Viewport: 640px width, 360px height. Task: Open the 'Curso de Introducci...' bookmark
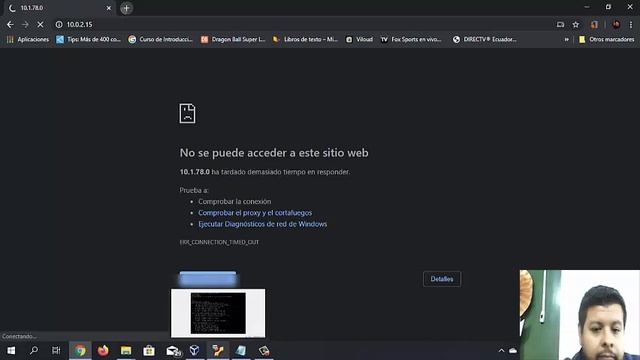[x=160, y=40]
